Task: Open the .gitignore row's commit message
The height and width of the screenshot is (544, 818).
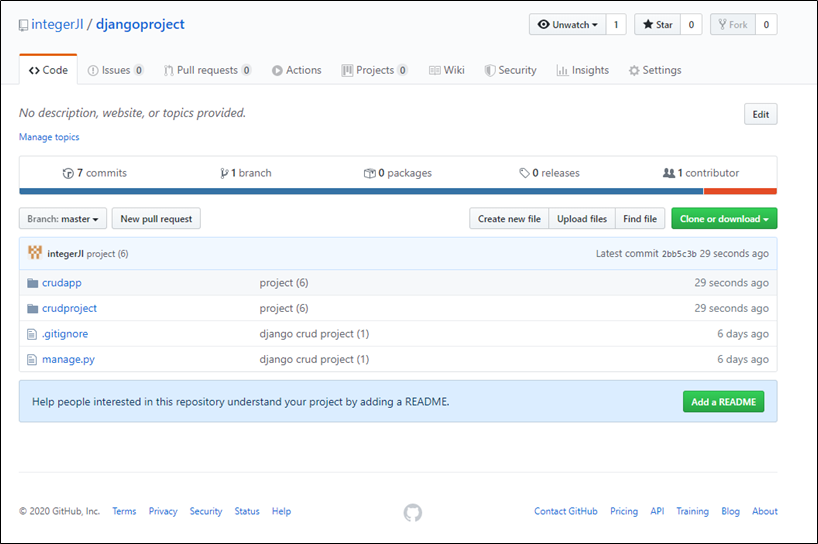Action: click(x=314, y=334)
